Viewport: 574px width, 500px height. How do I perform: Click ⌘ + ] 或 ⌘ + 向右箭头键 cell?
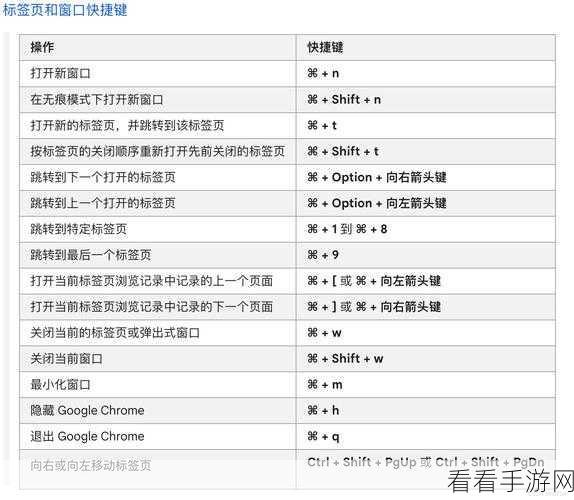(426, 307)
